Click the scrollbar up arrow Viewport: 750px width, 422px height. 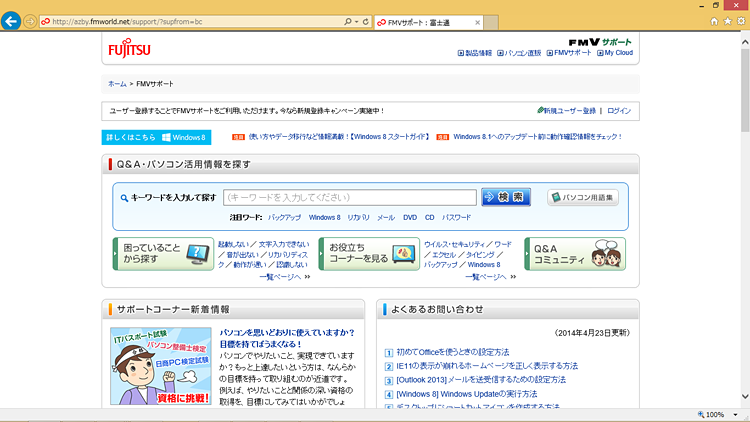click(x=745, y=42)
